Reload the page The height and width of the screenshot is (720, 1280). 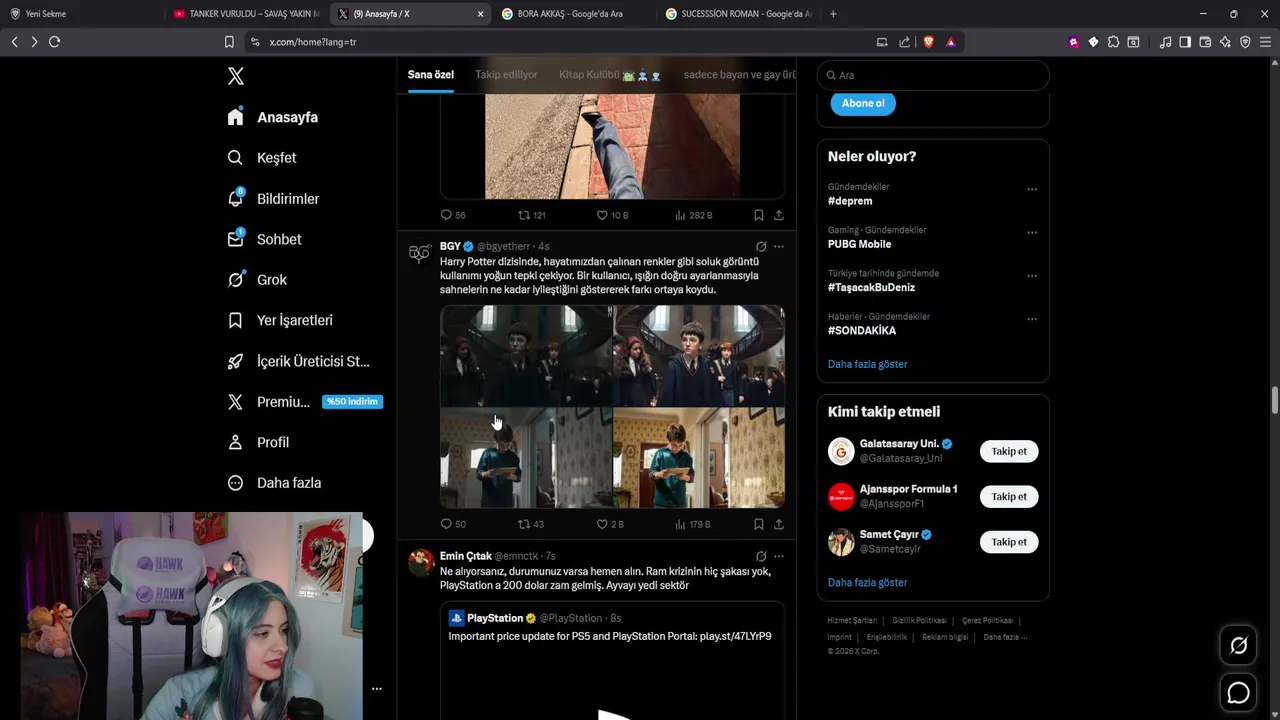55,42
